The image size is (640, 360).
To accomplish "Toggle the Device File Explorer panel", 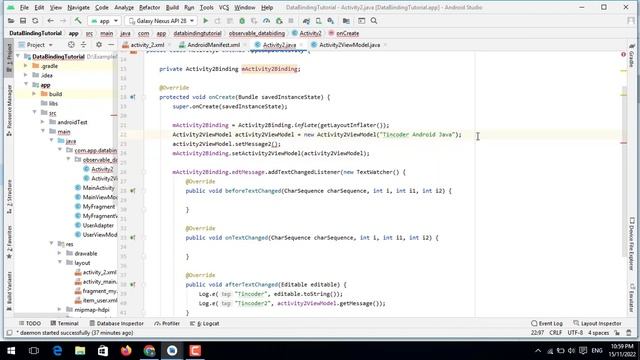I will pos(632,244).
